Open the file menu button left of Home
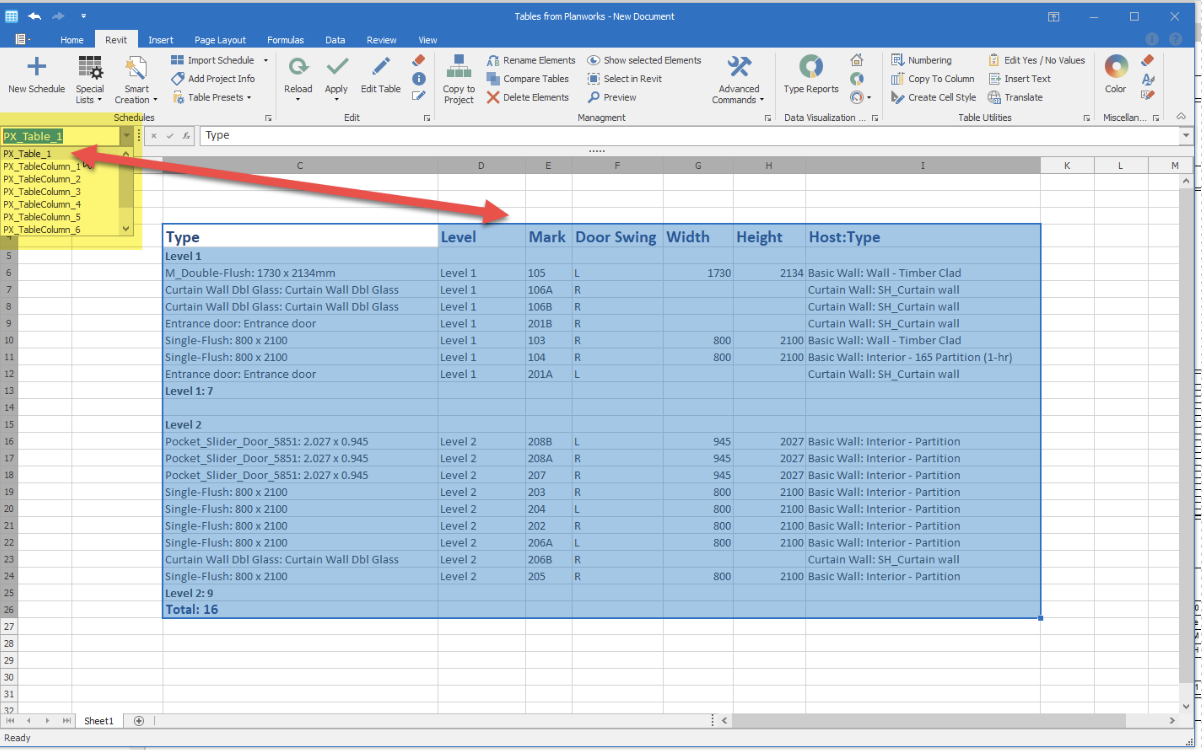Viewport: 1202px width, 750px height. (x=22, y=39)
